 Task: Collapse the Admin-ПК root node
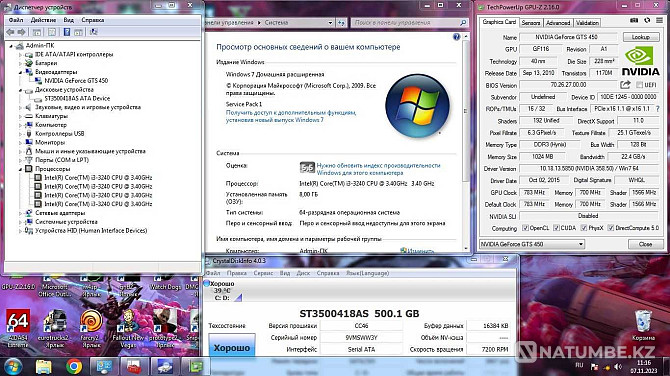click(x=12, y=46)
